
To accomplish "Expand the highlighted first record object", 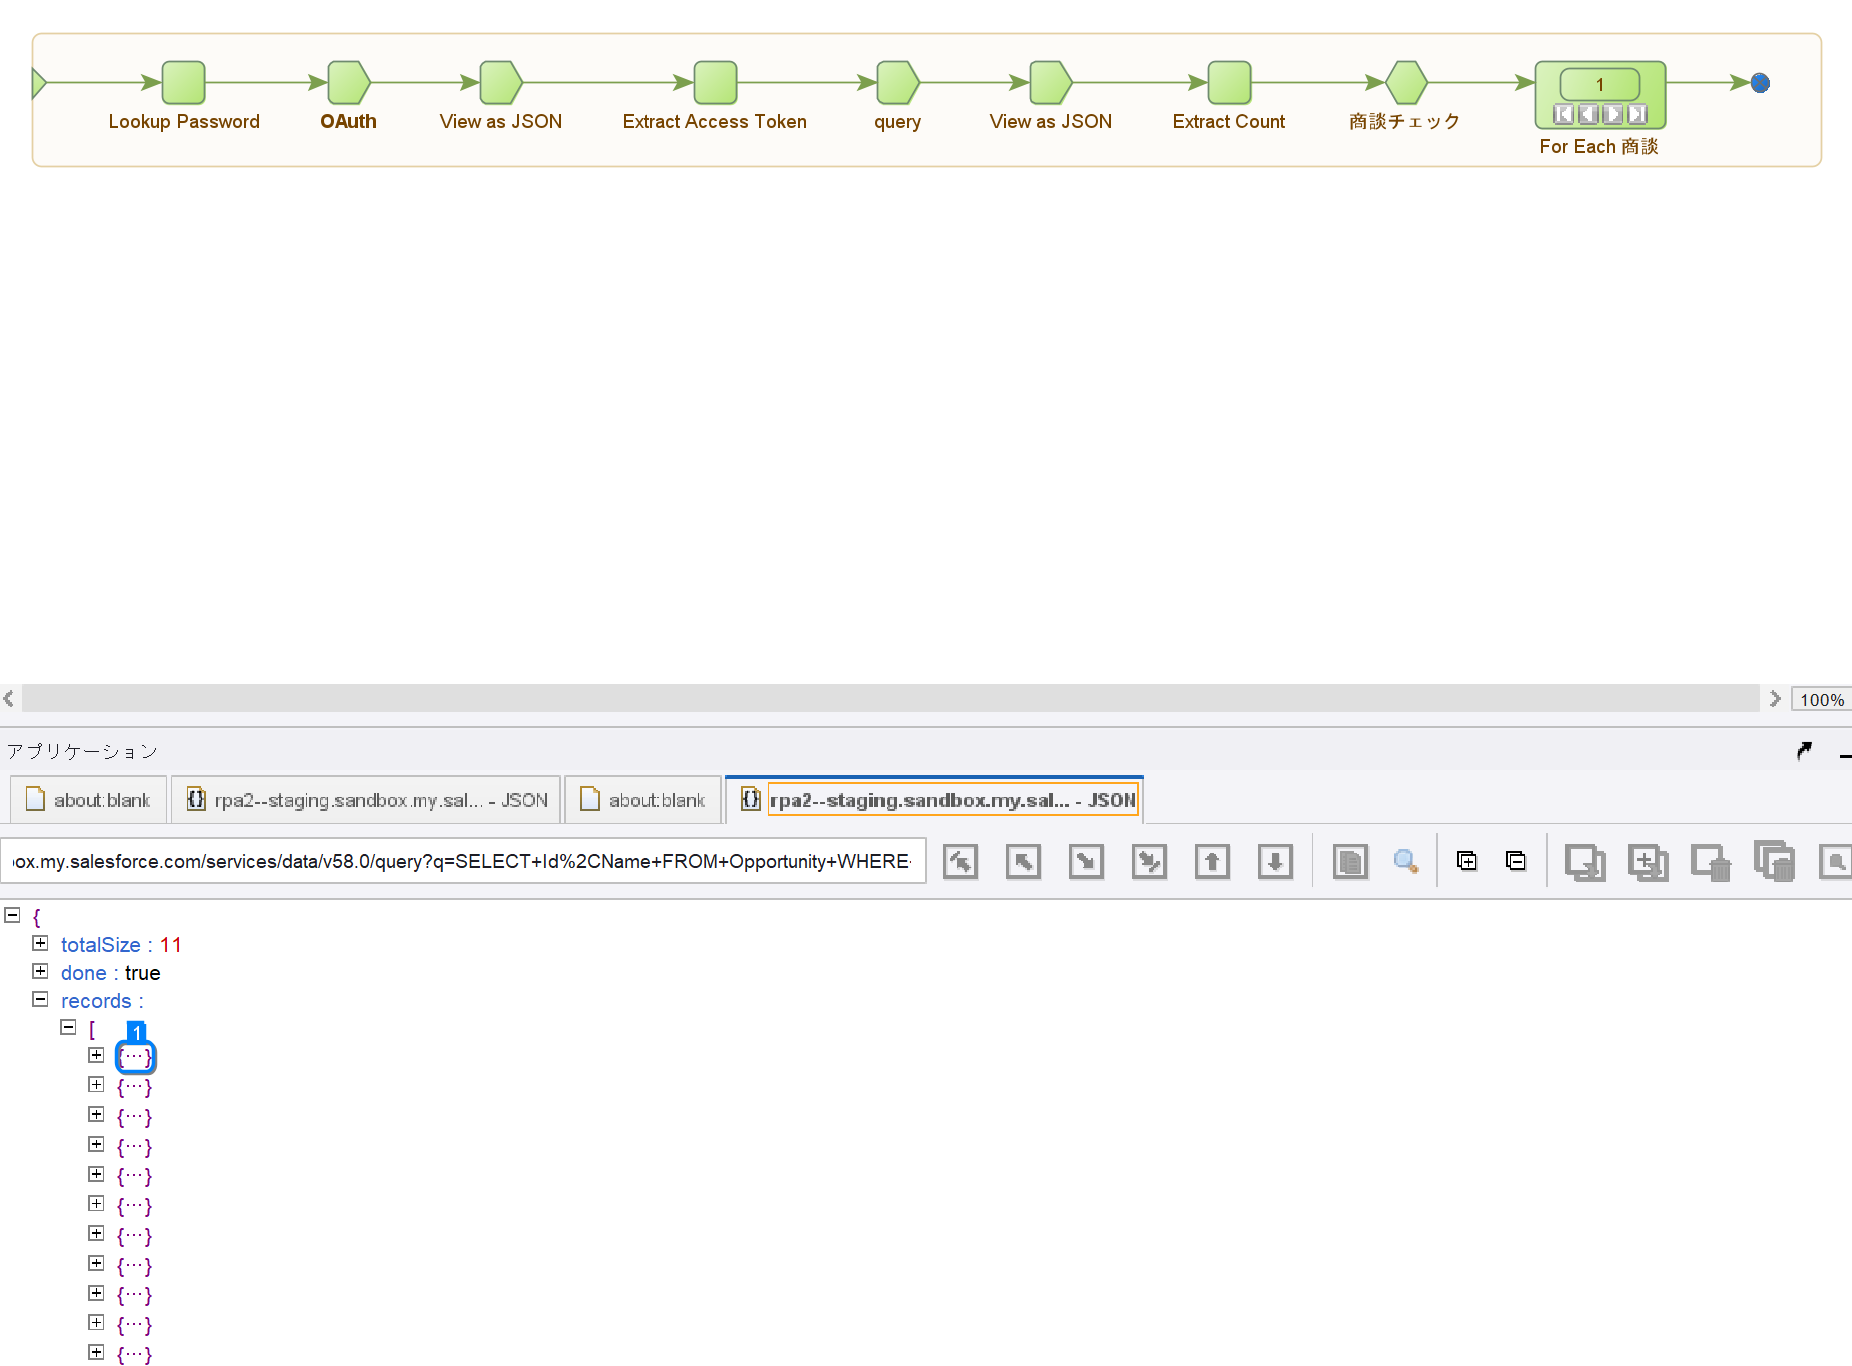I will click(x=96, y=1055).
